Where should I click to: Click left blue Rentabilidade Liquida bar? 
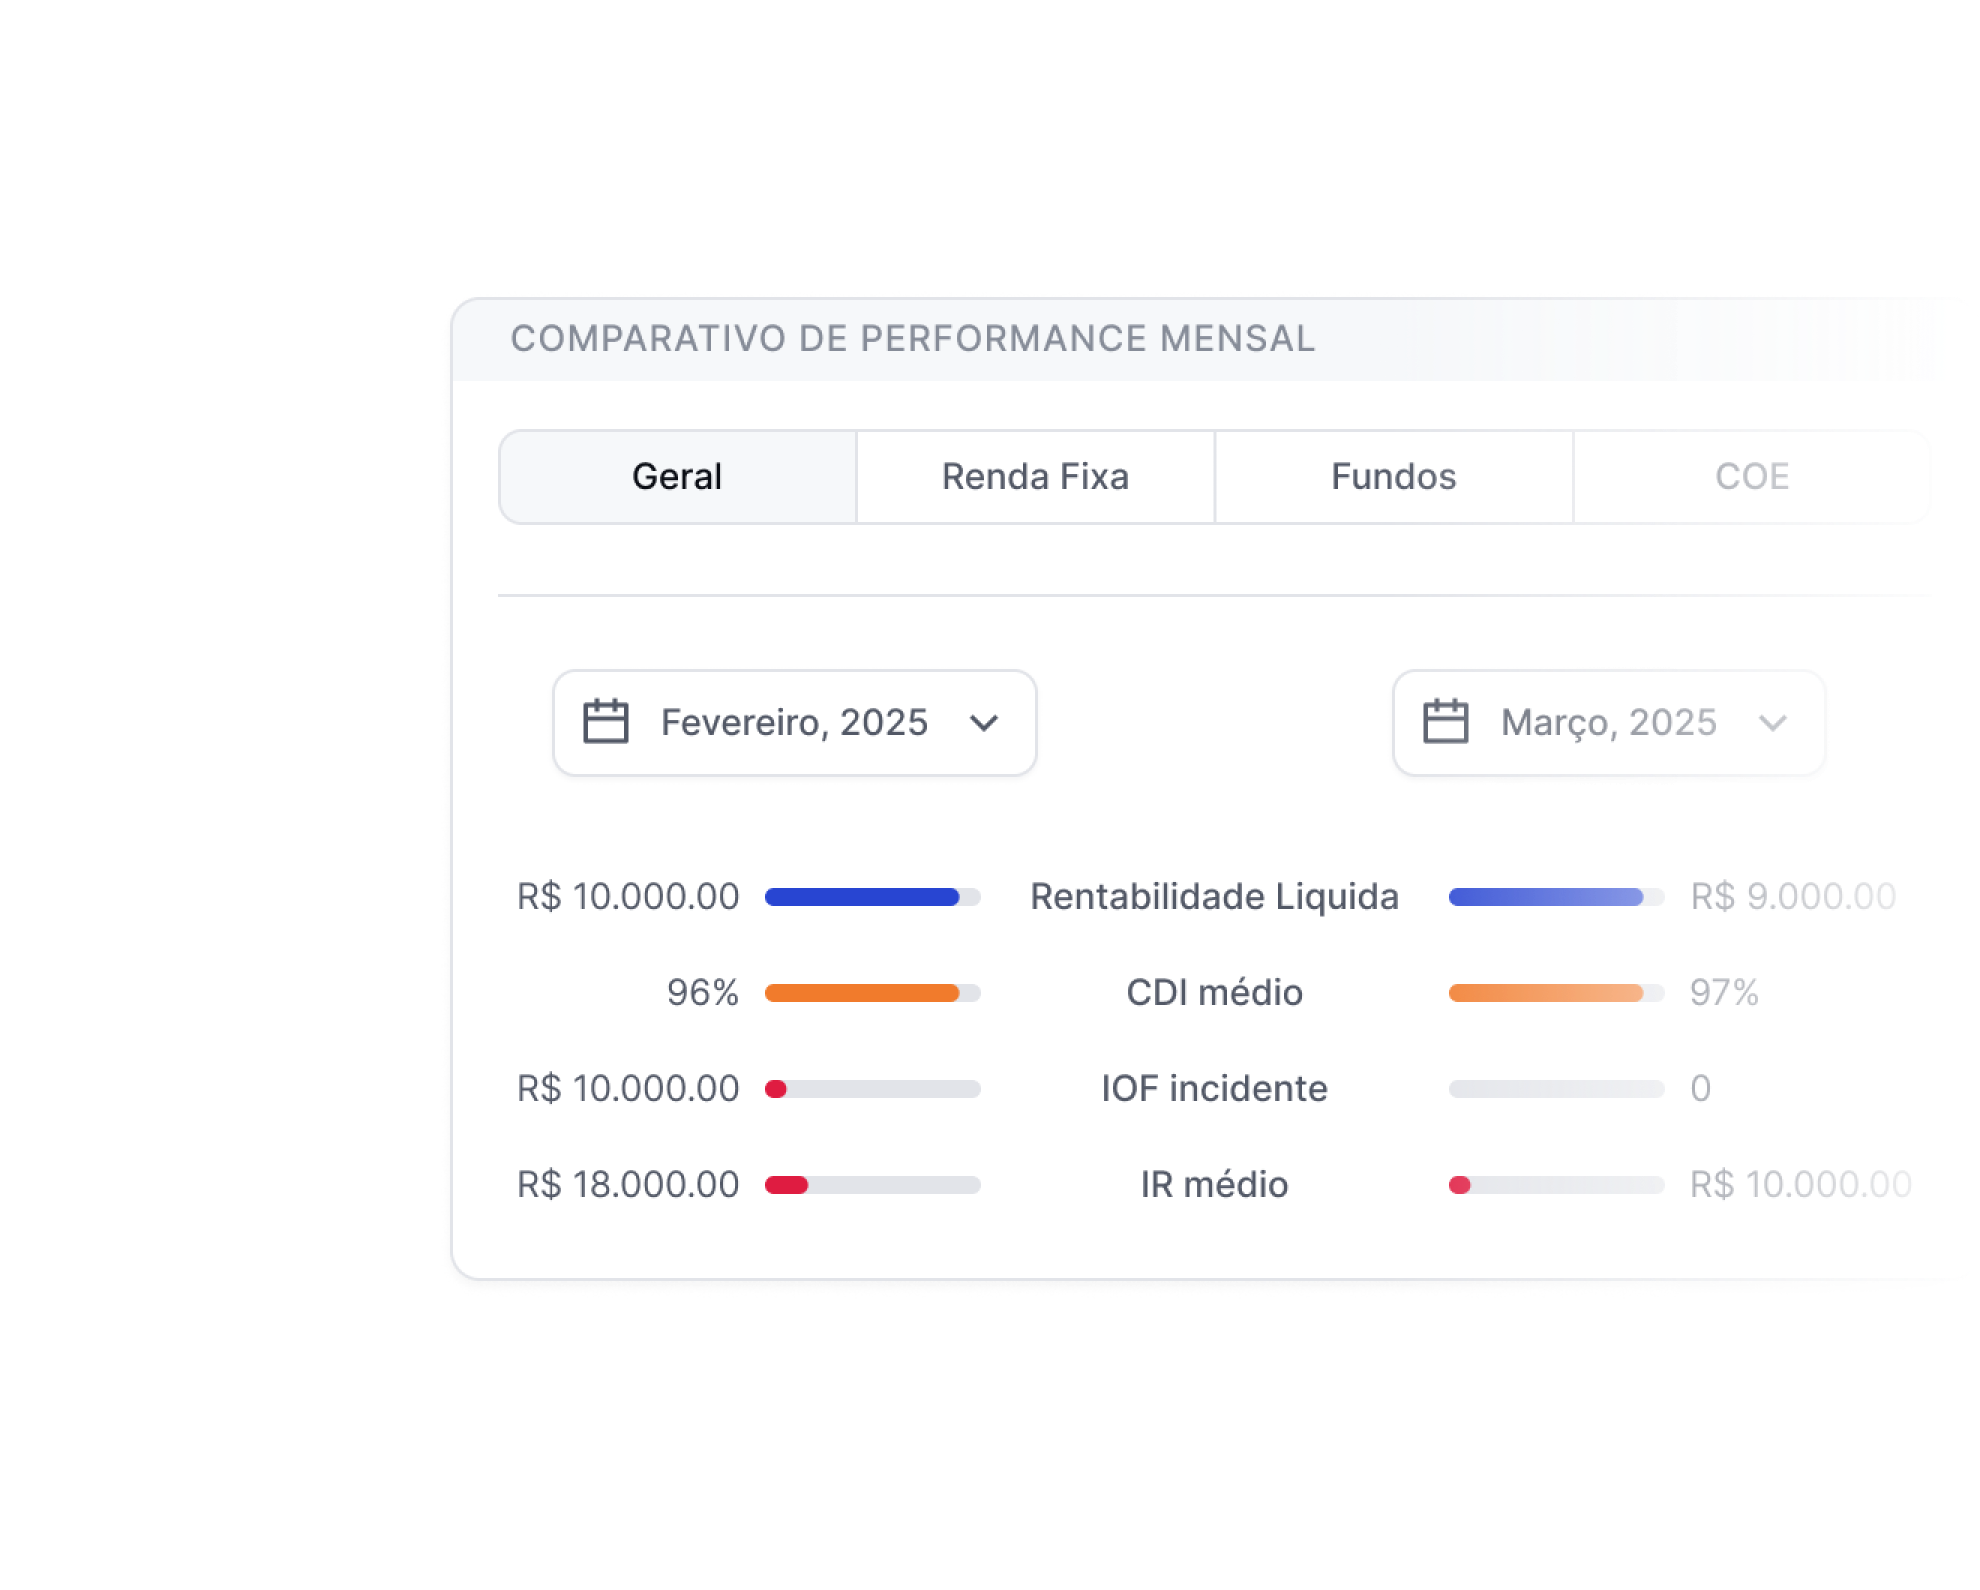point(862,897)
